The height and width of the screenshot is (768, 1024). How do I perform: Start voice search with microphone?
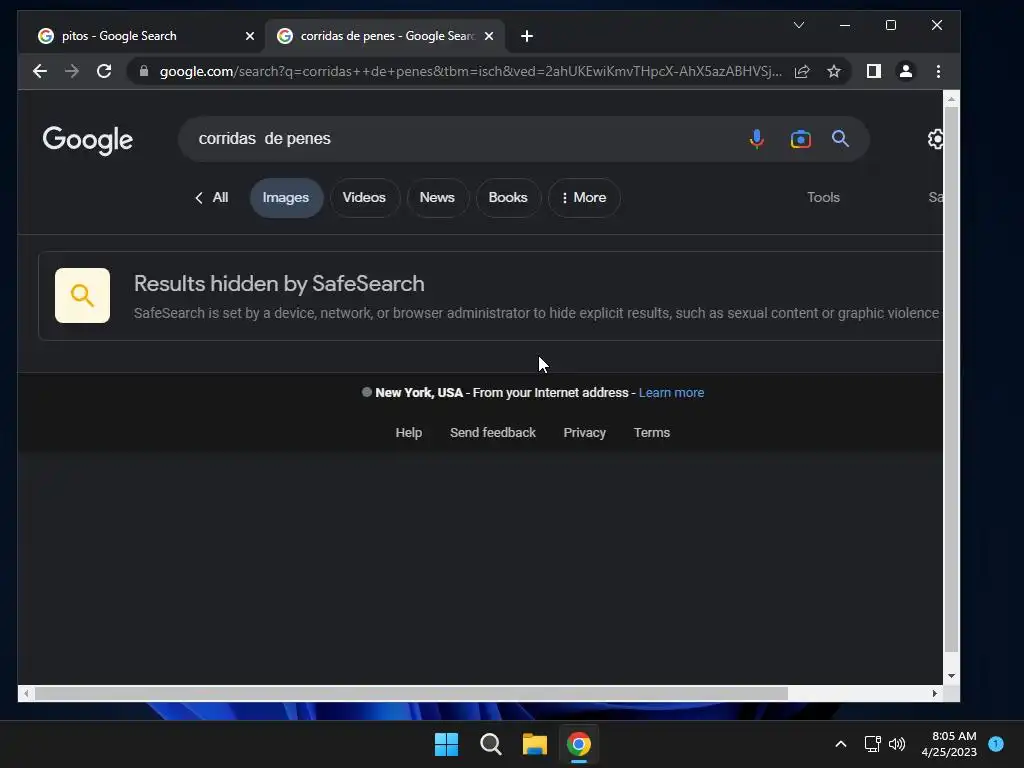757,138
